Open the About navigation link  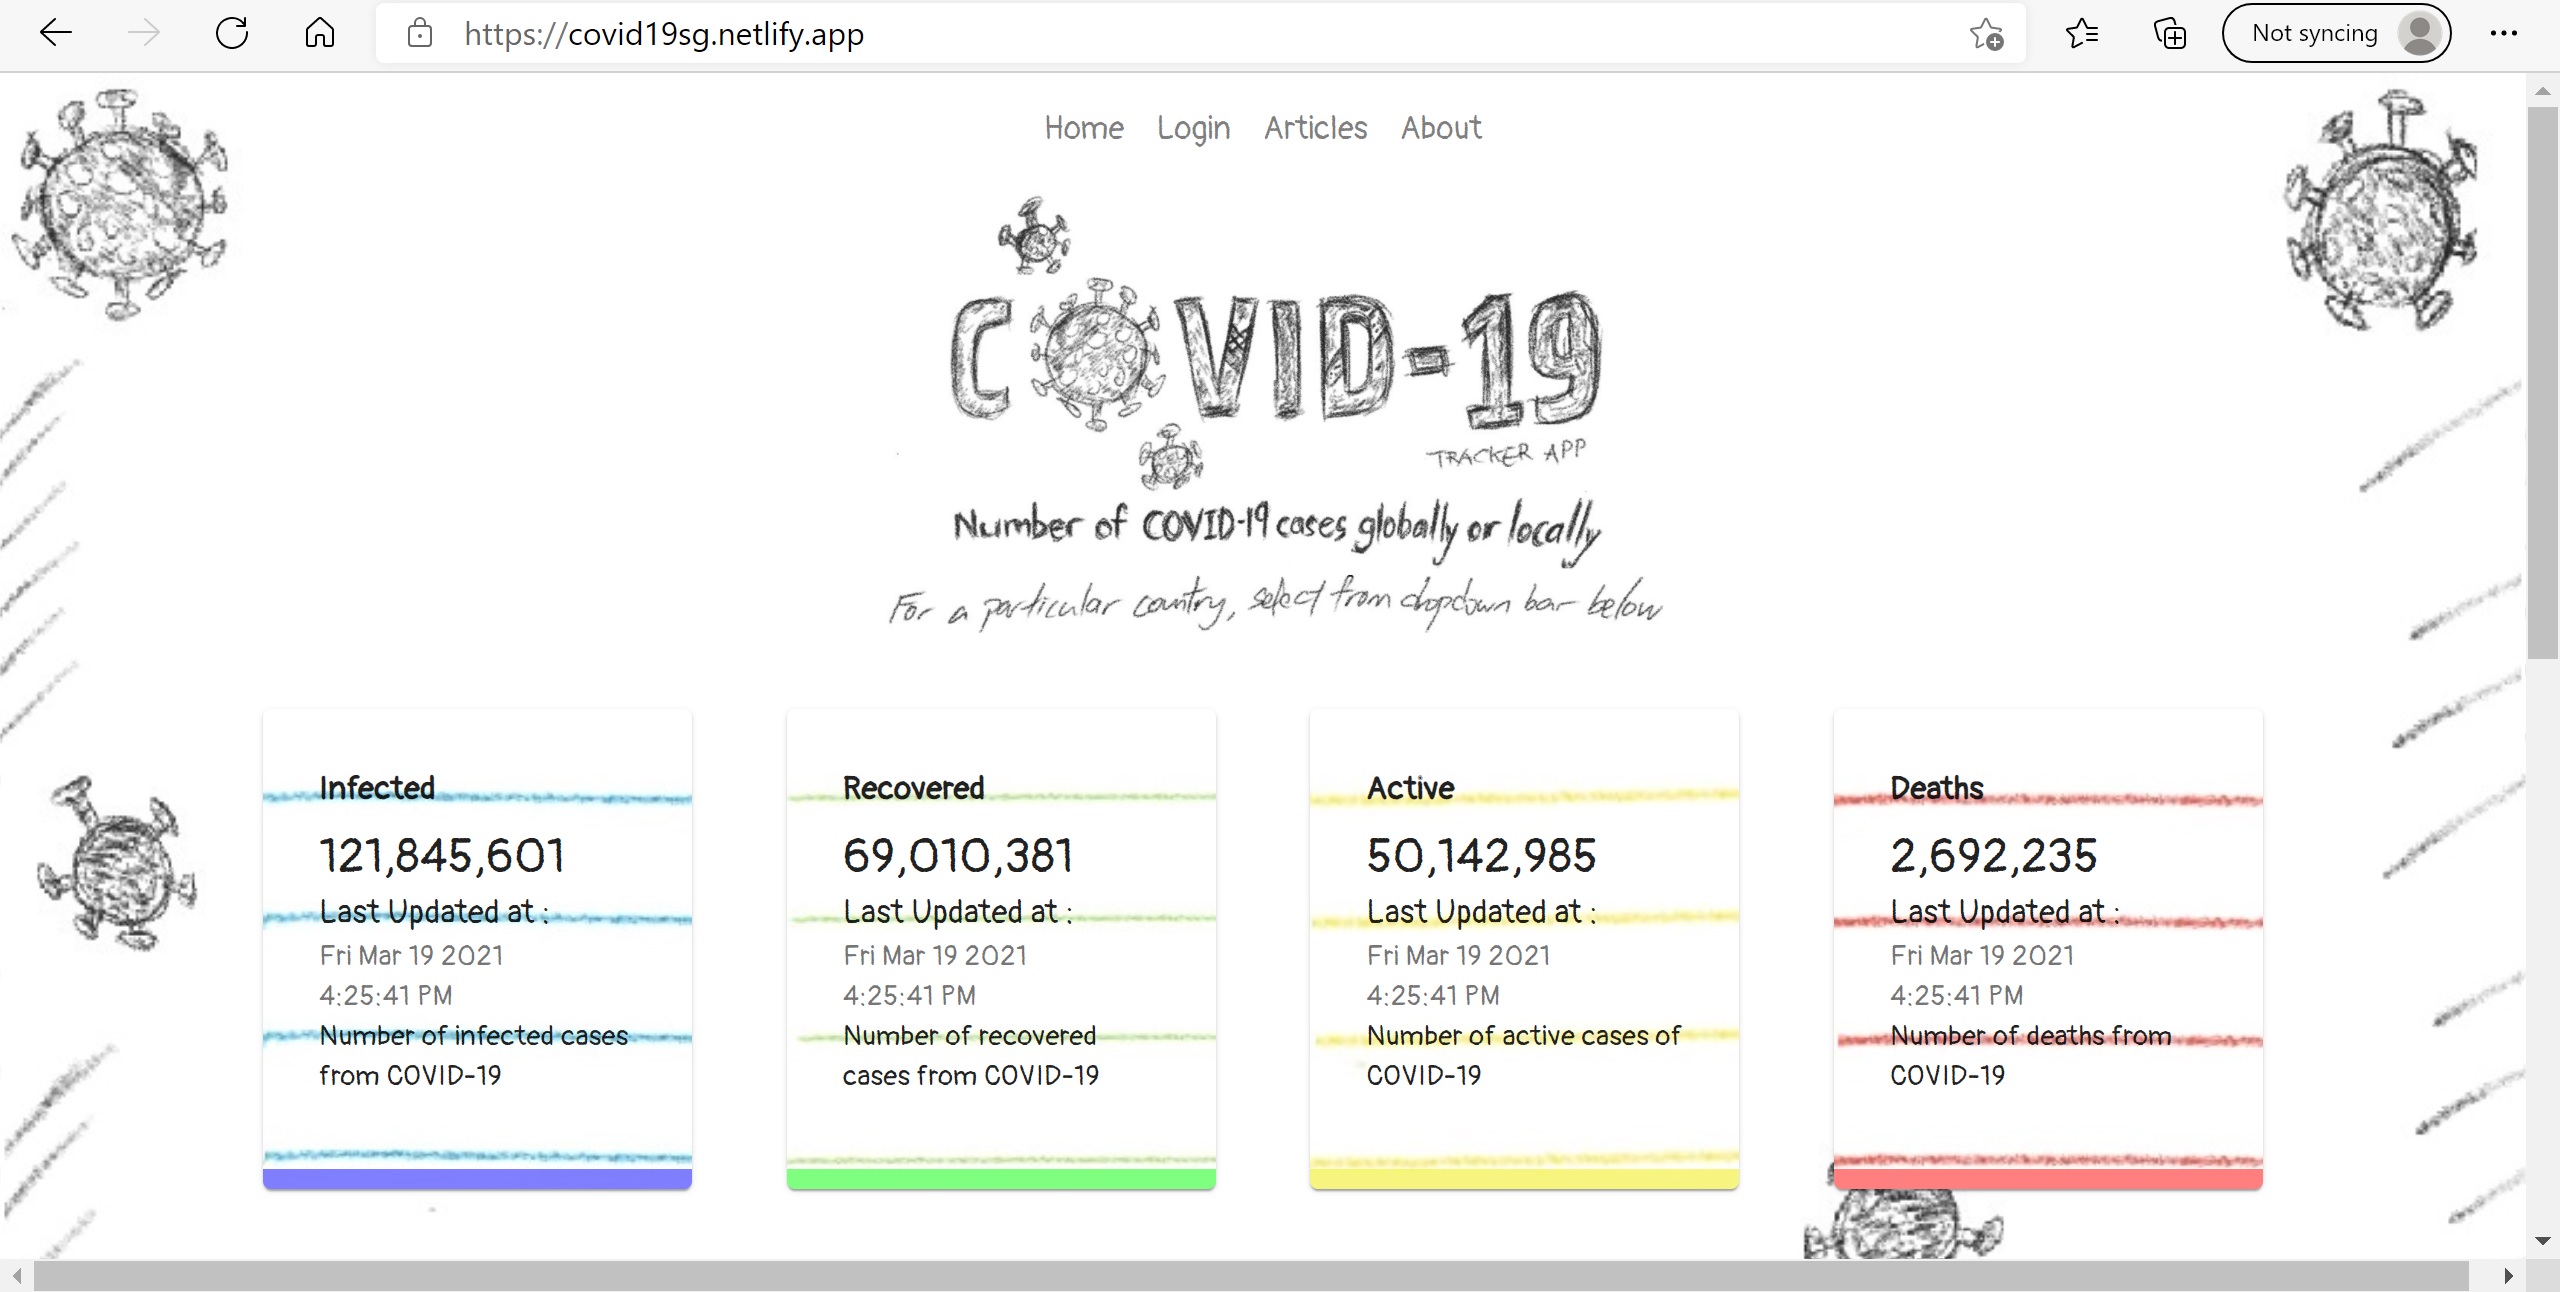pos(1441,128)
